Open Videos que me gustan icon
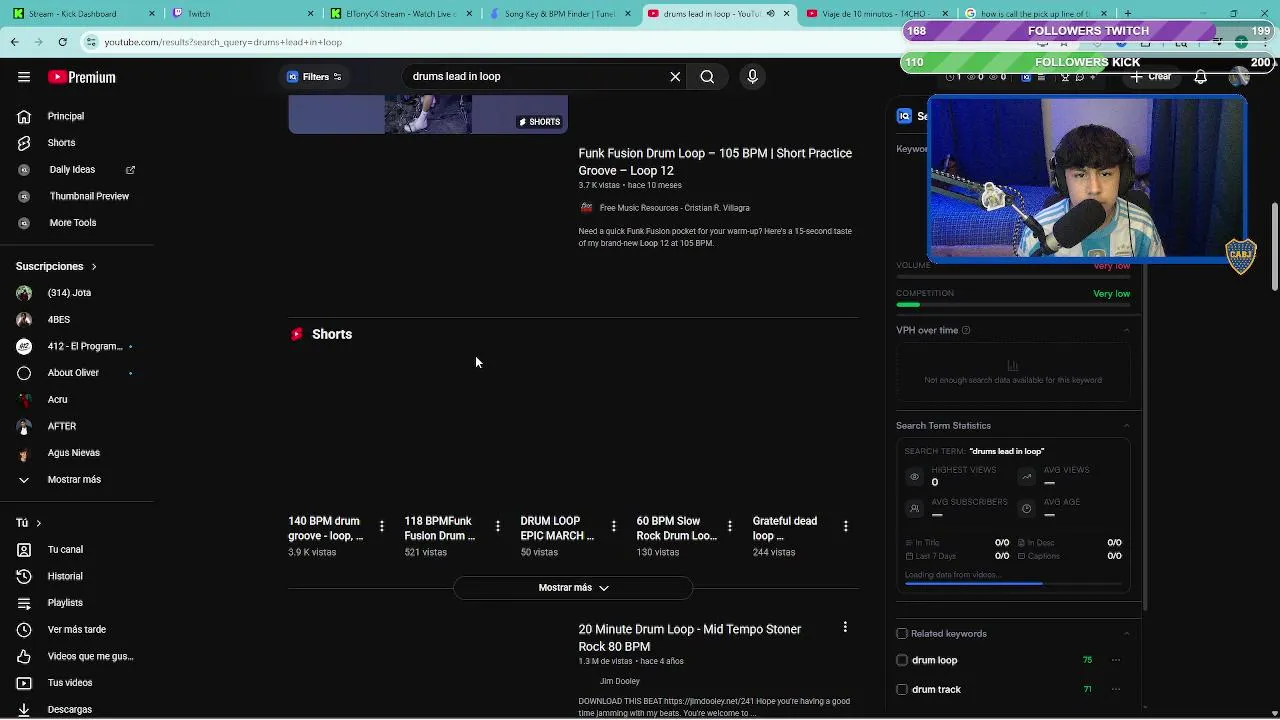Image resolution: width=1280 pixels, height=720 pixels. (24, 656)
